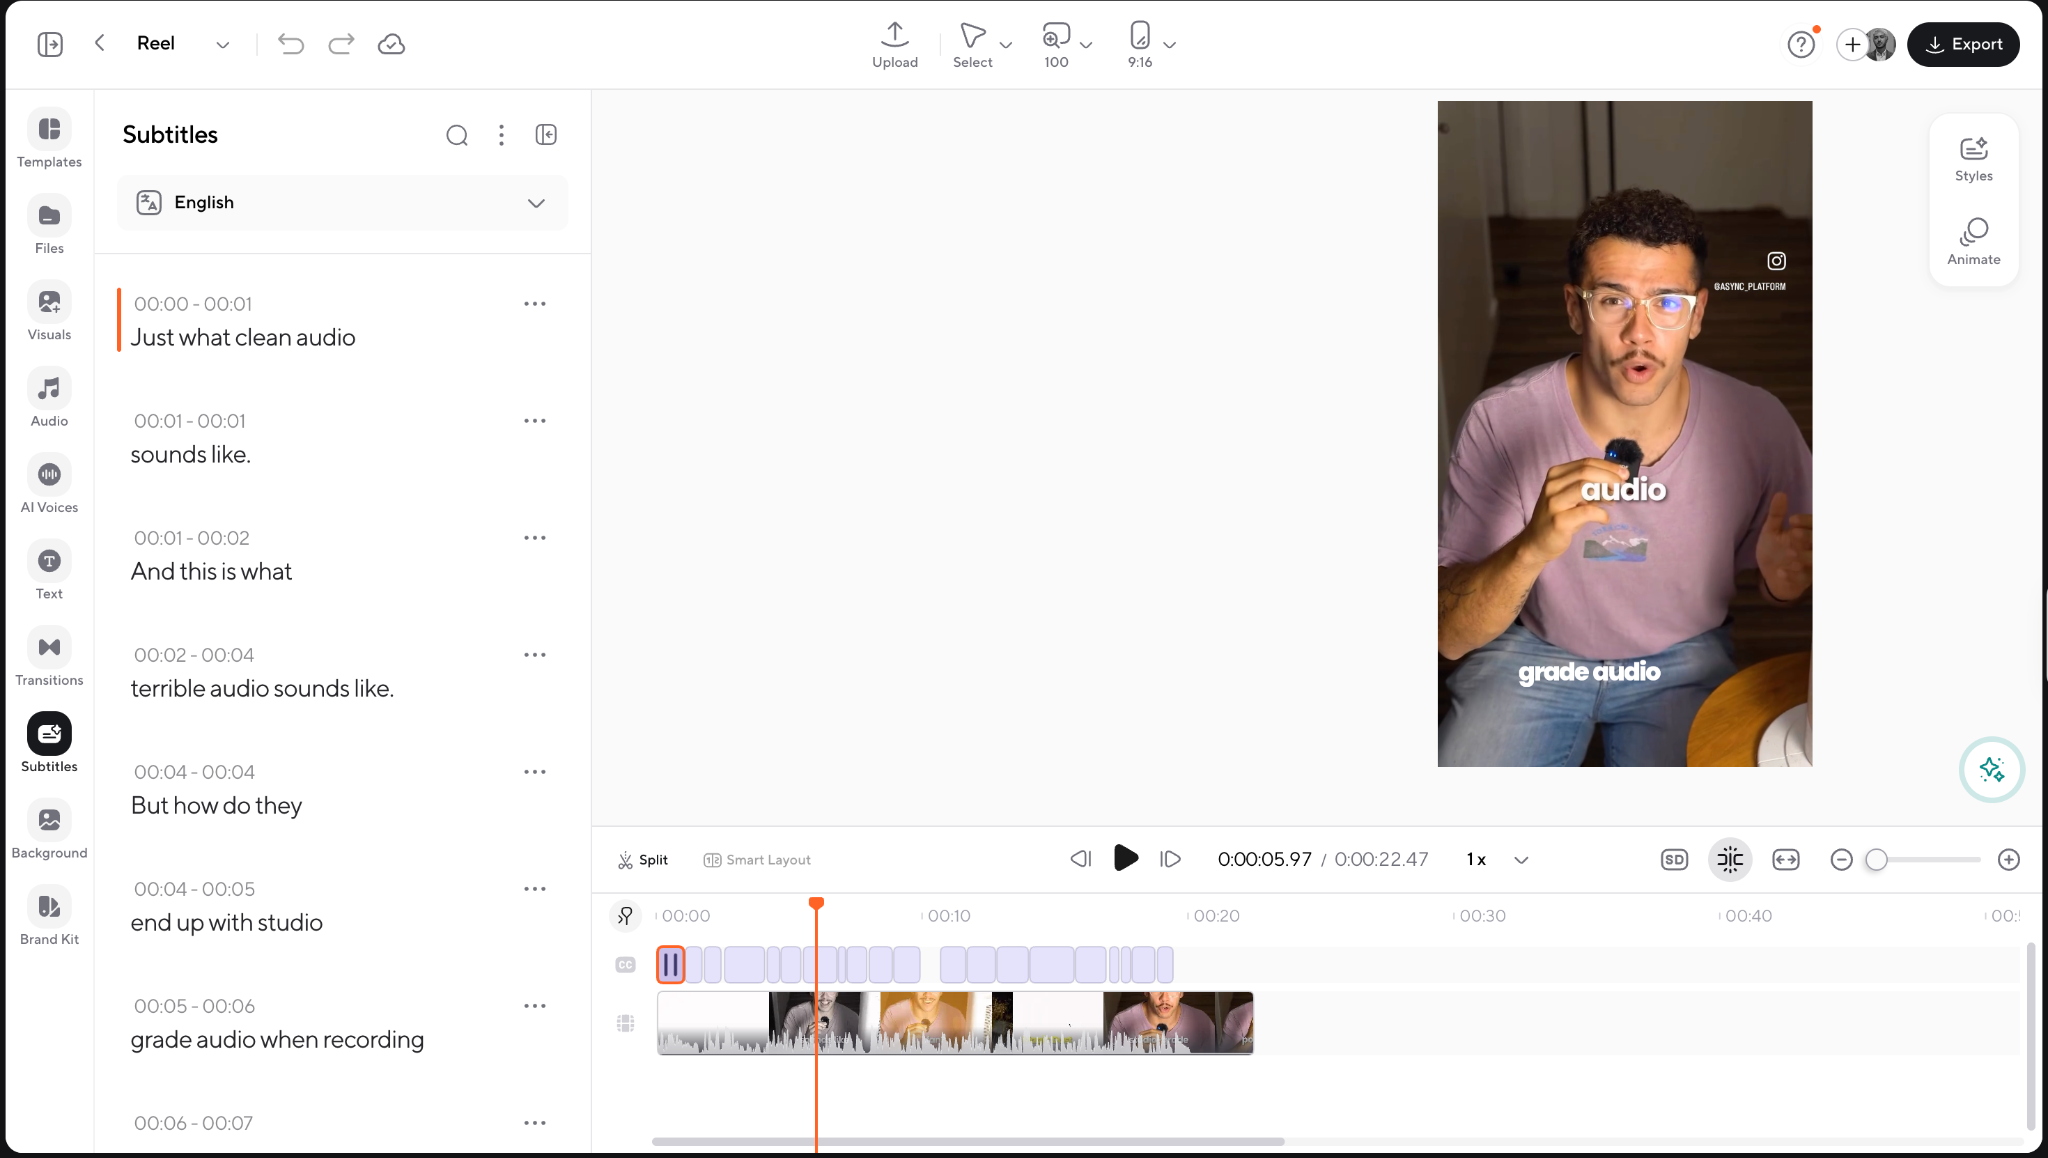Open the Visuals panel

[49, 312]
